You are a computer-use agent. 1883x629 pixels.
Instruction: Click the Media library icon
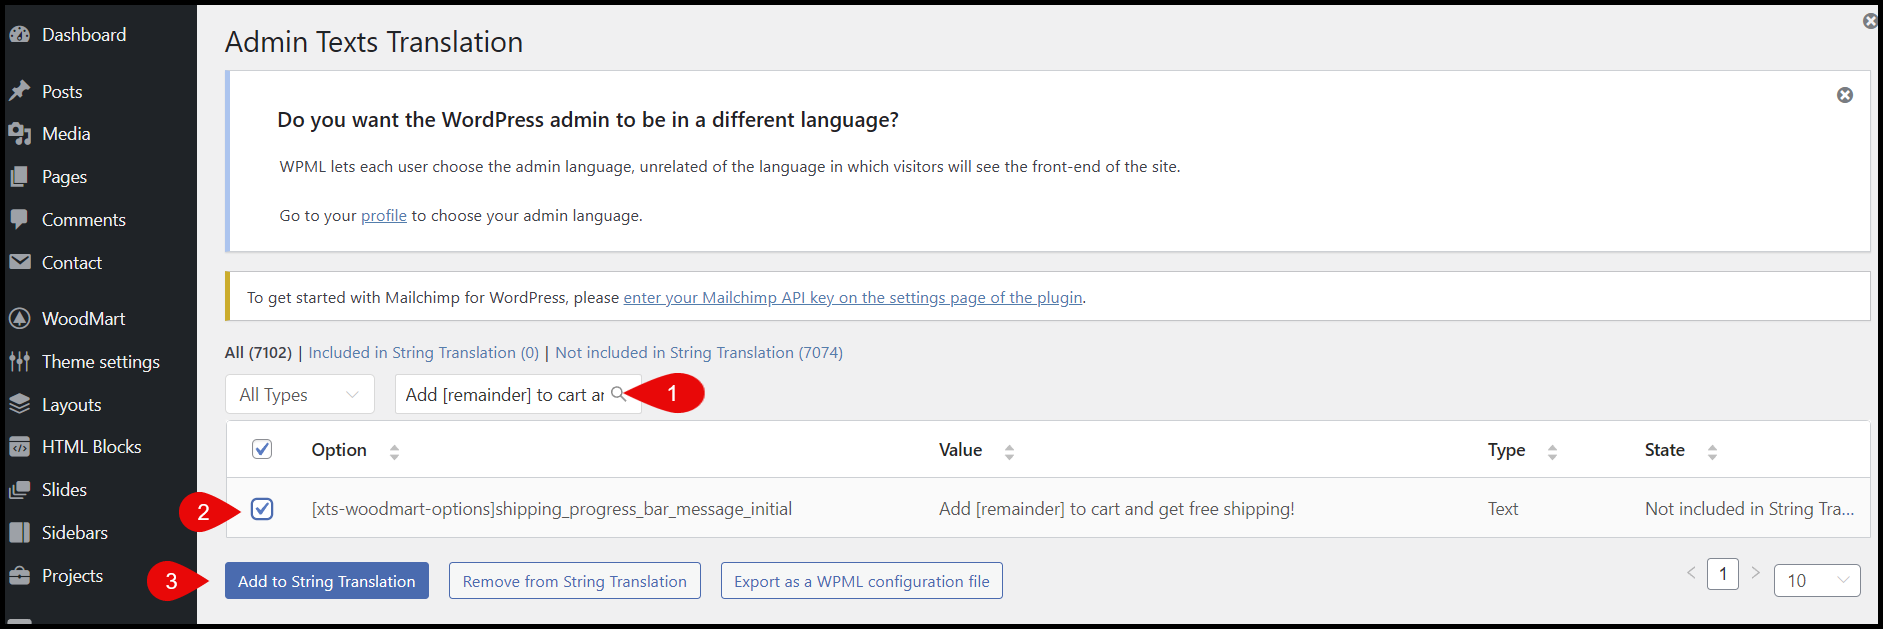[x=19, y=134]
